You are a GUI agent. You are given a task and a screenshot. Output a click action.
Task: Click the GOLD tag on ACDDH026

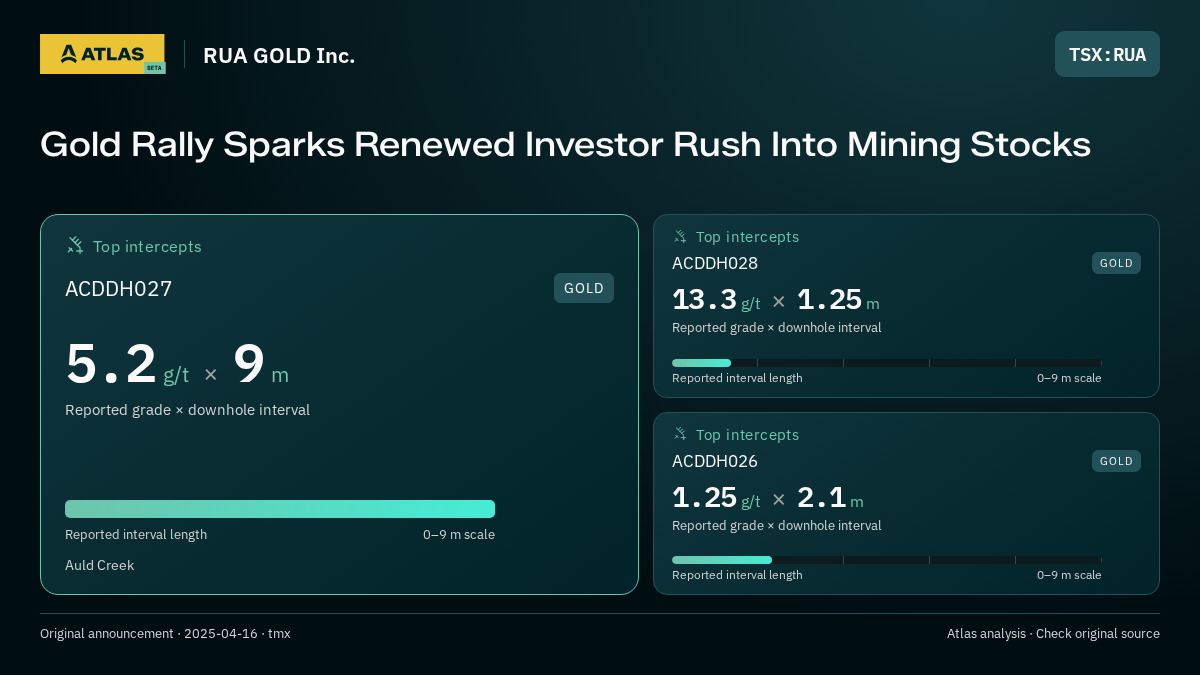click(x=1116, y=461)
